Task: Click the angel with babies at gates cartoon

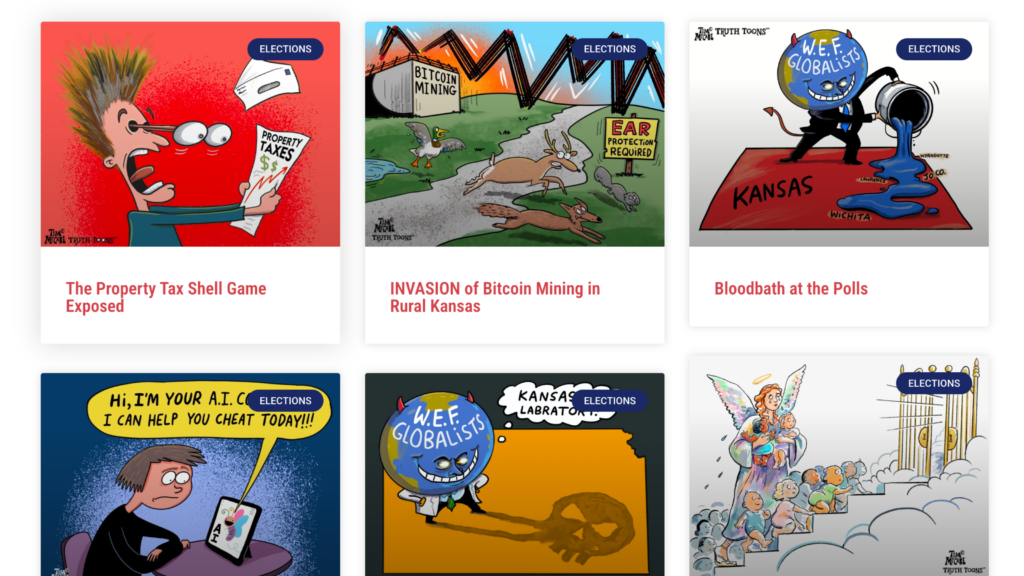Action: 839,466
